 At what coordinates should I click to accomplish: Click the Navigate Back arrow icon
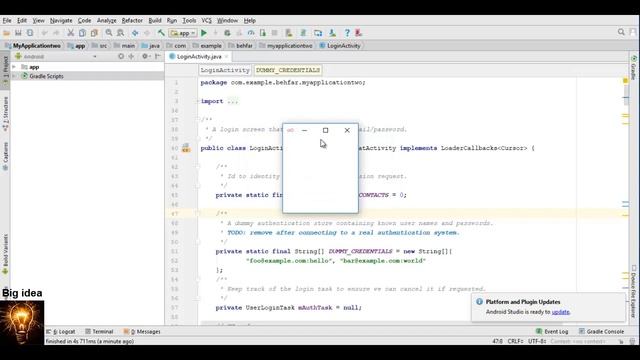tap(135, 33)
